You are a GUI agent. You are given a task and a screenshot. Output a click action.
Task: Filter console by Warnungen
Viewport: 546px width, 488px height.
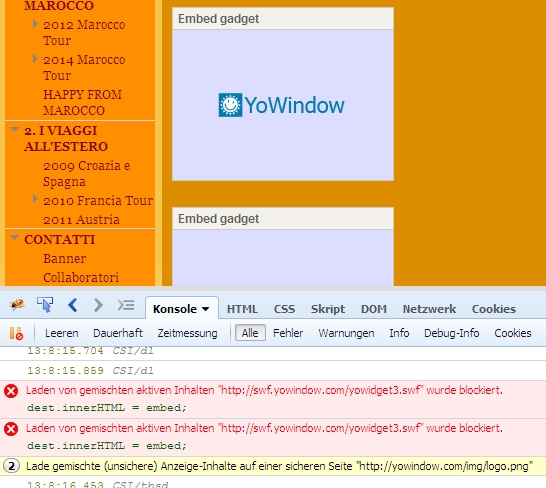346,333
